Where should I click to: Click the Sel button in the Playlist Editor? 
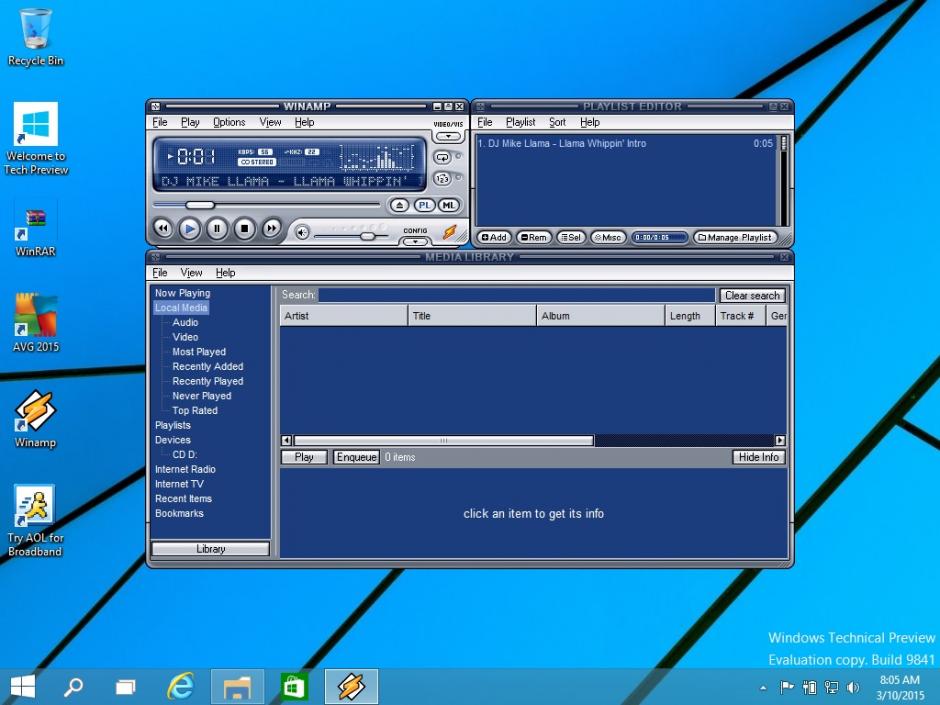coord(570,237)
